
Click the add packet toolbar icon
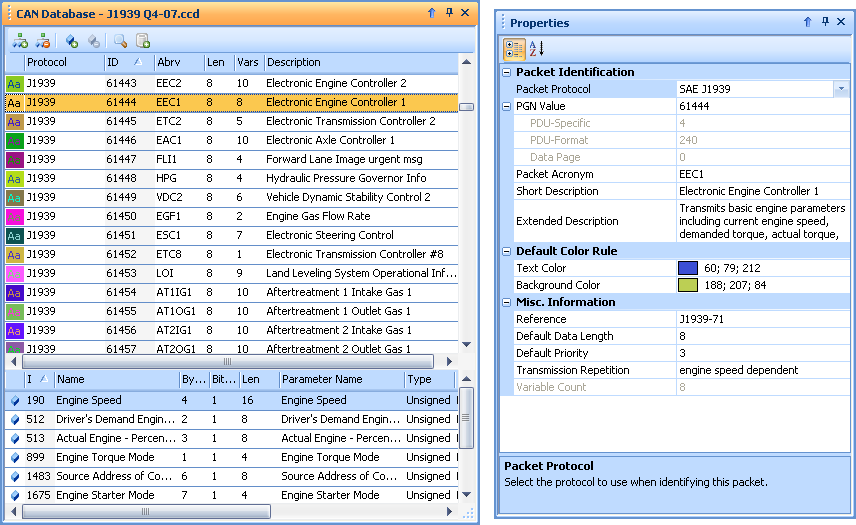[20, 41]
